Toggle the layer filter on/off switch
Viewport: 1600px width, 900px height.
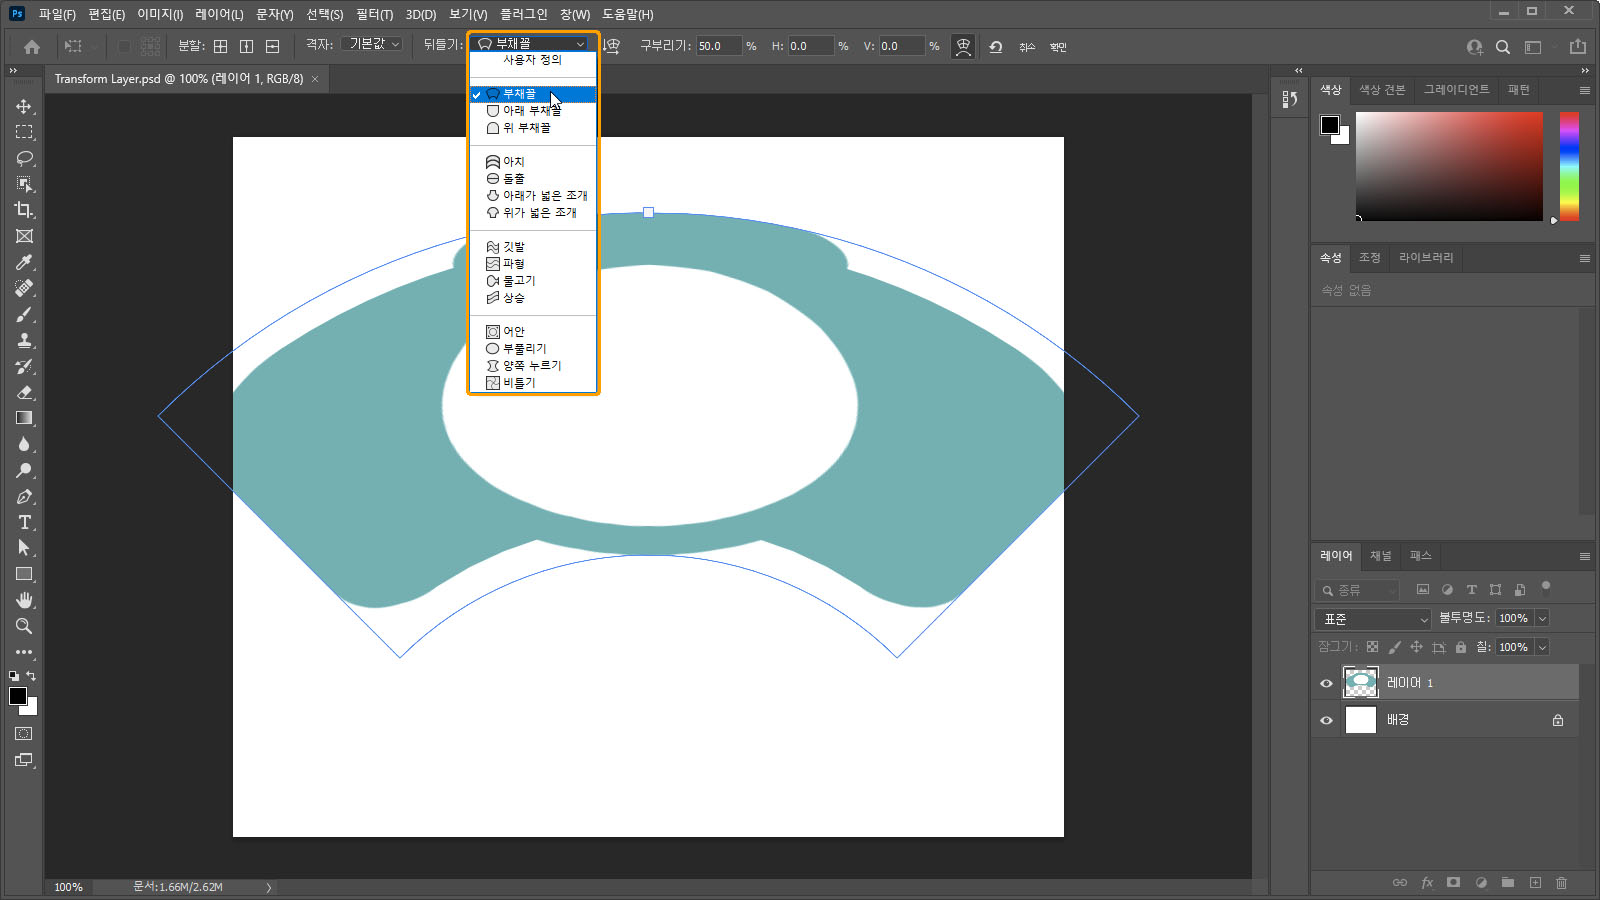[x=1546, y=588]
